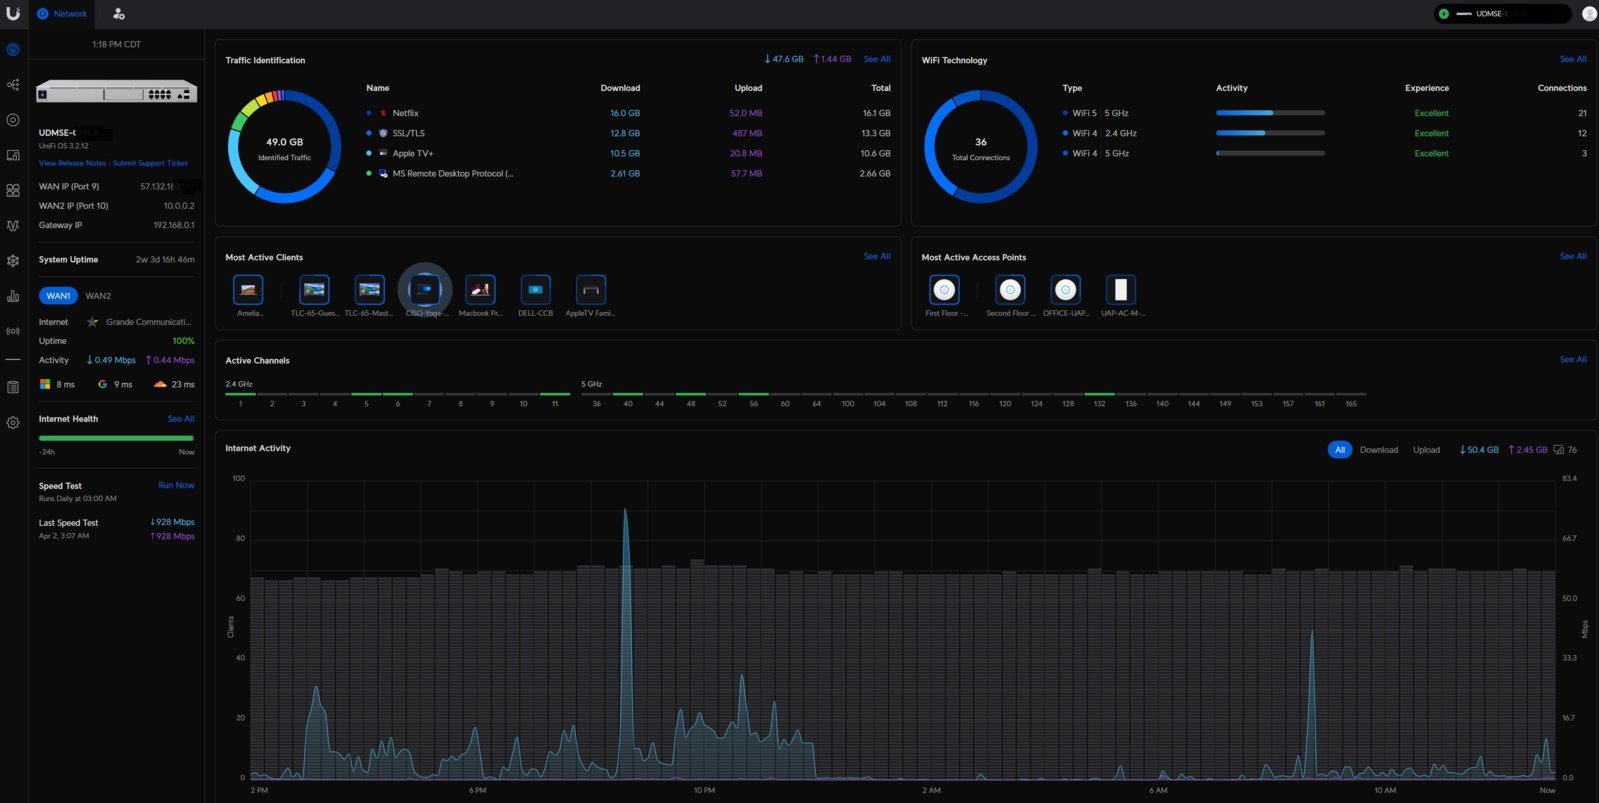Click the 36 Total Connections donut chart
Viewport: 1599px width, 803px height.
tap(981, 147)
